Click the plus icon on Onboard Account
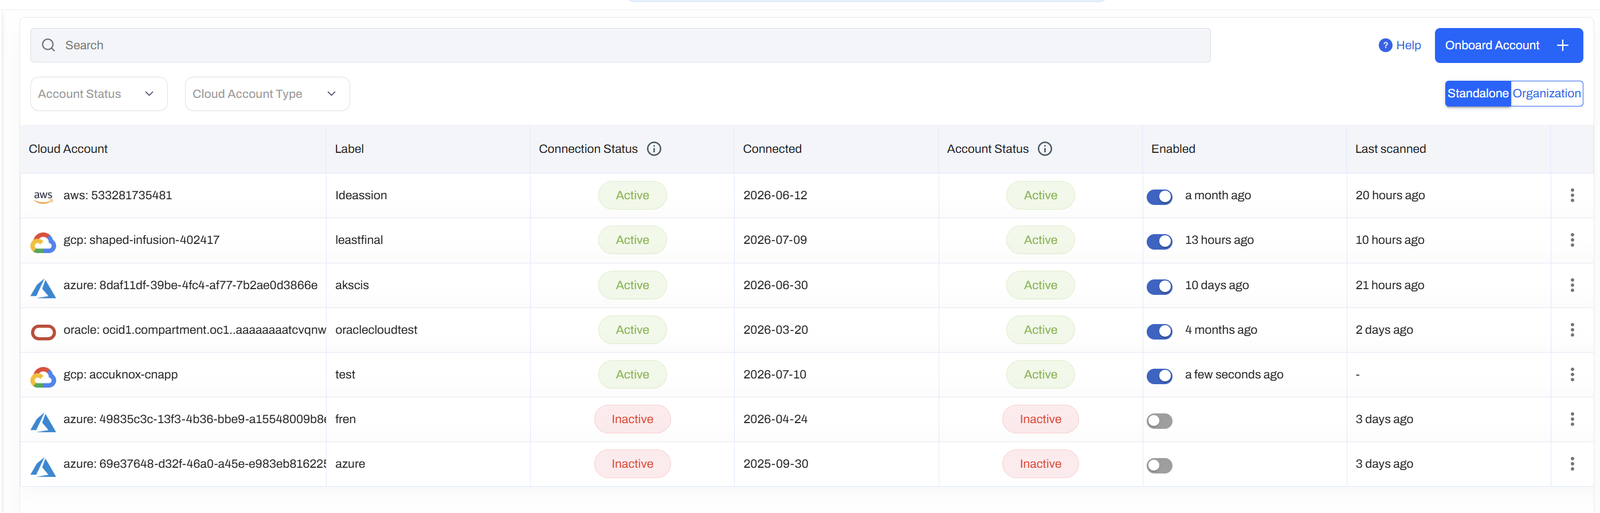This screenshot has width=1600, height=513. pos(1562,45)
